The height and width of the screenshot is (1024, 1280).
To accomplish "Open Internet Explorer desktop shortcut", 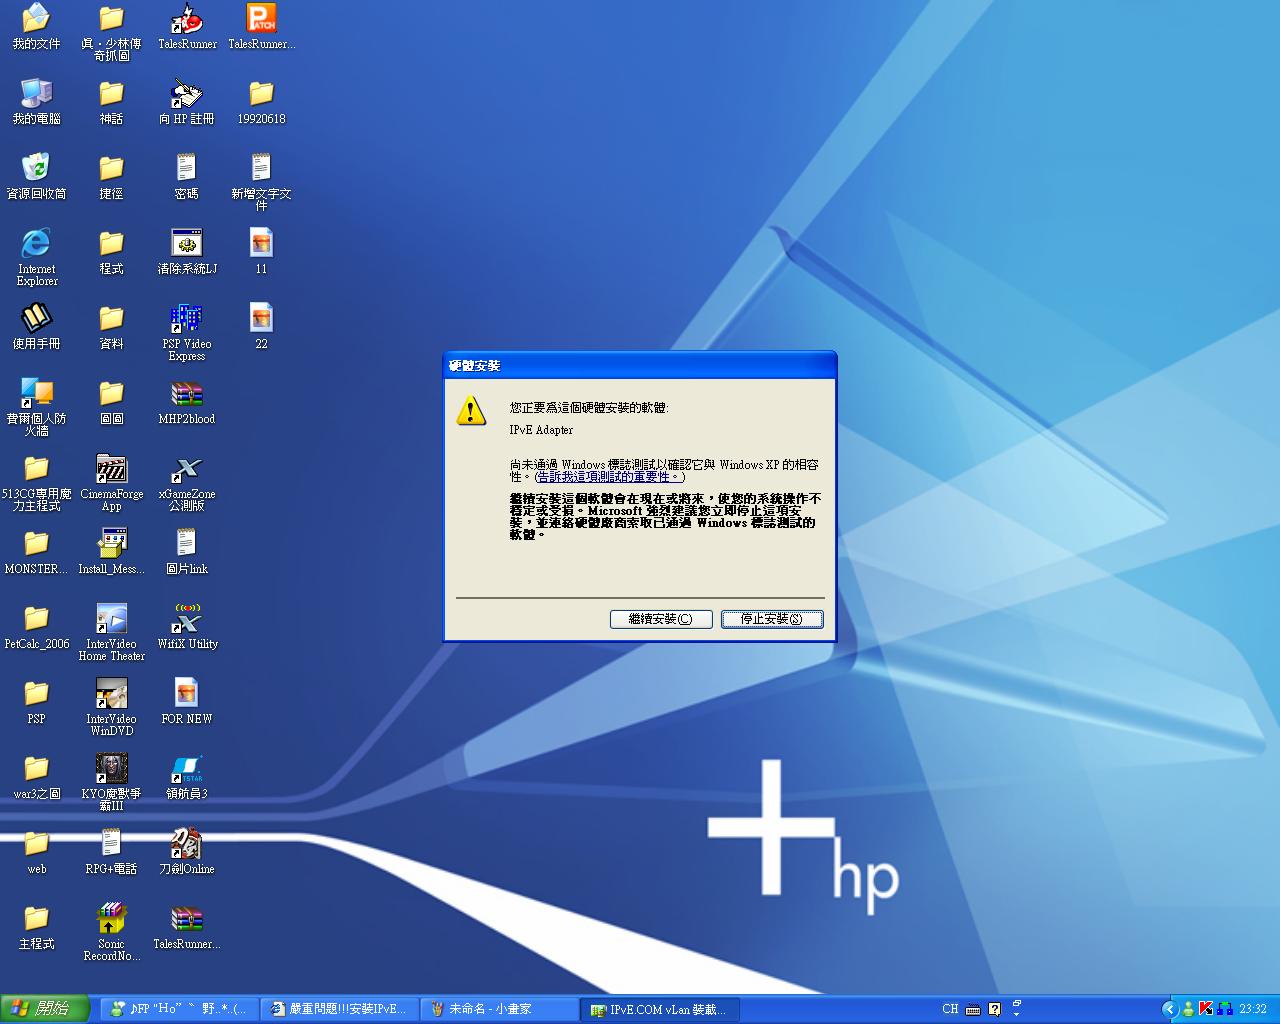I will point(36,243).
